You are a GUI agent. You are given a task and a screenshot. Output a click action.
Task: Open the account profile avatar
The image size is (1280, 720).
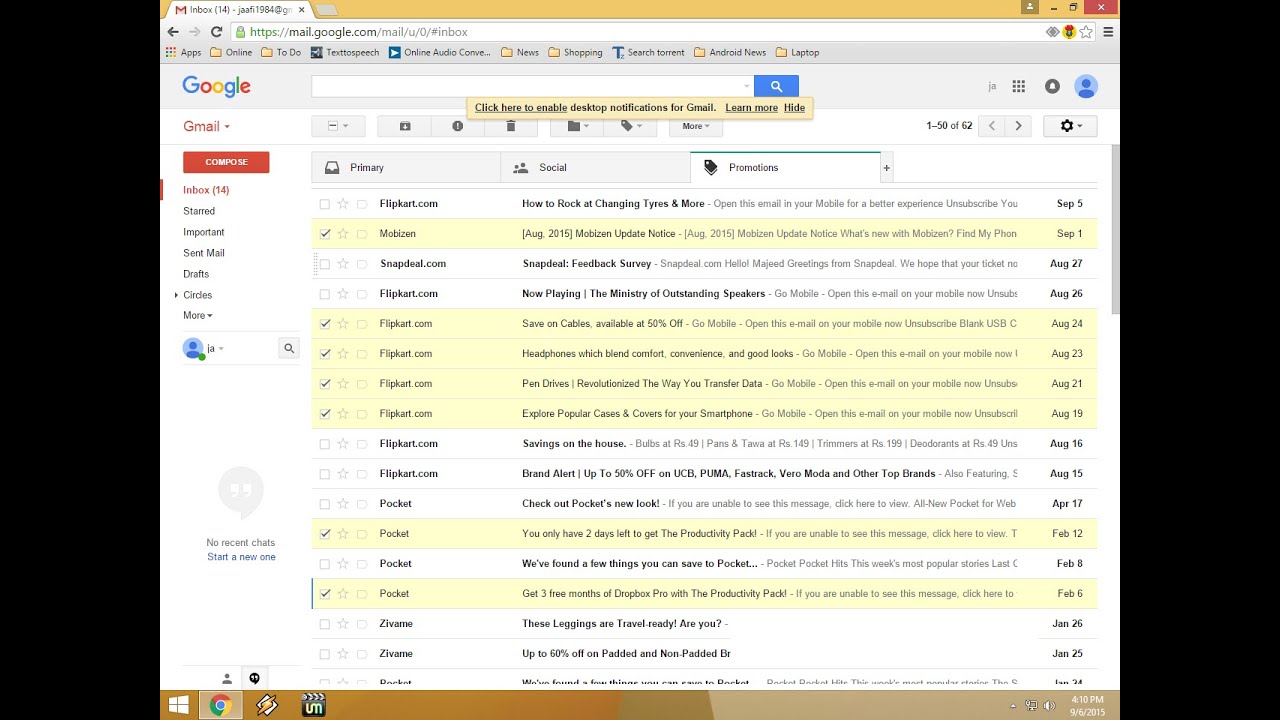(x=1086, y=87)
